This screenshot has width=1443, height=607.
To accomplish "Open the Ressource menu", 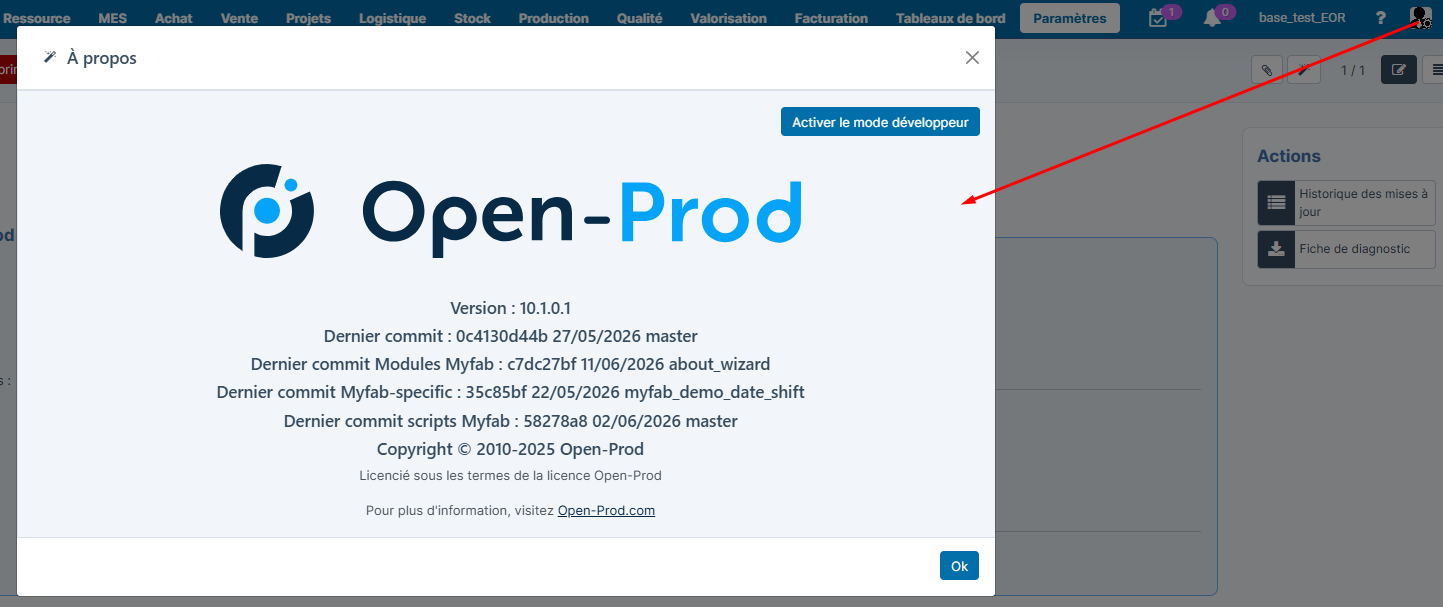I will 37,18.
